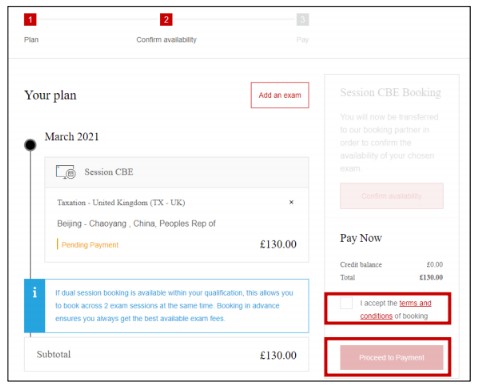
Task: Click the Pending Payment status label
Action: point(90,245)
